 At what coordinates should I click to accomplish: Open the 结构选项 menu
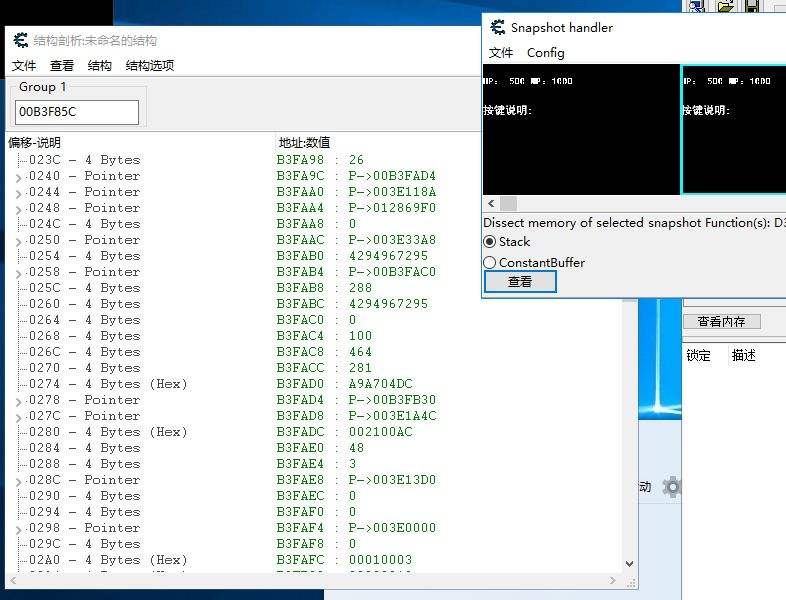pos(150,66)
